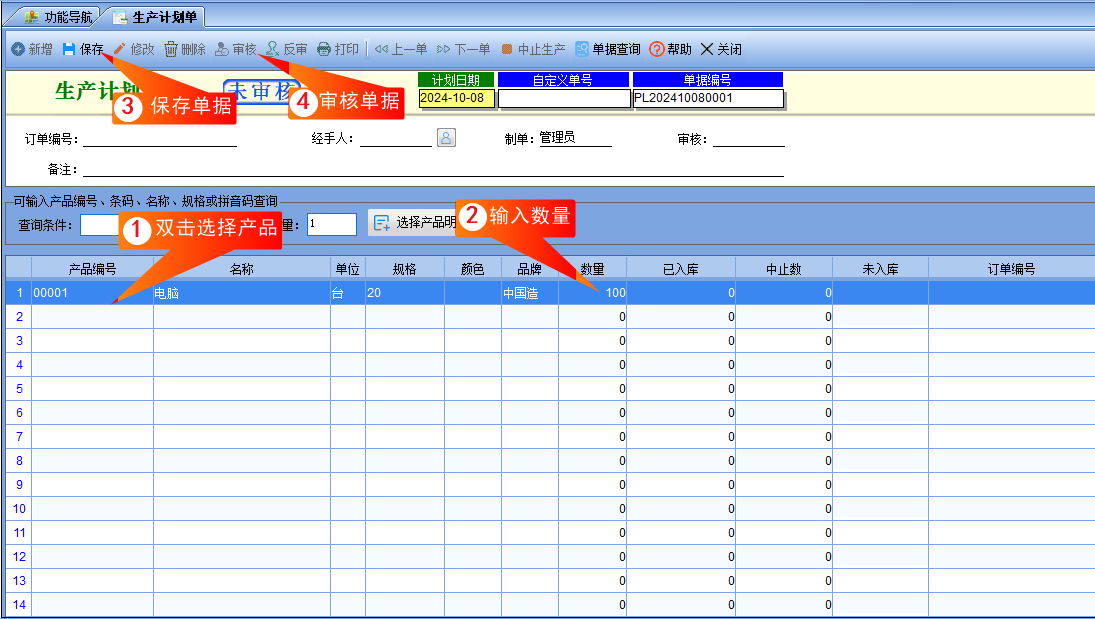The height and width of the screenshot is (619, 1095).
Task: Switch to the 功能导航 tab
Action: point(59,17)
